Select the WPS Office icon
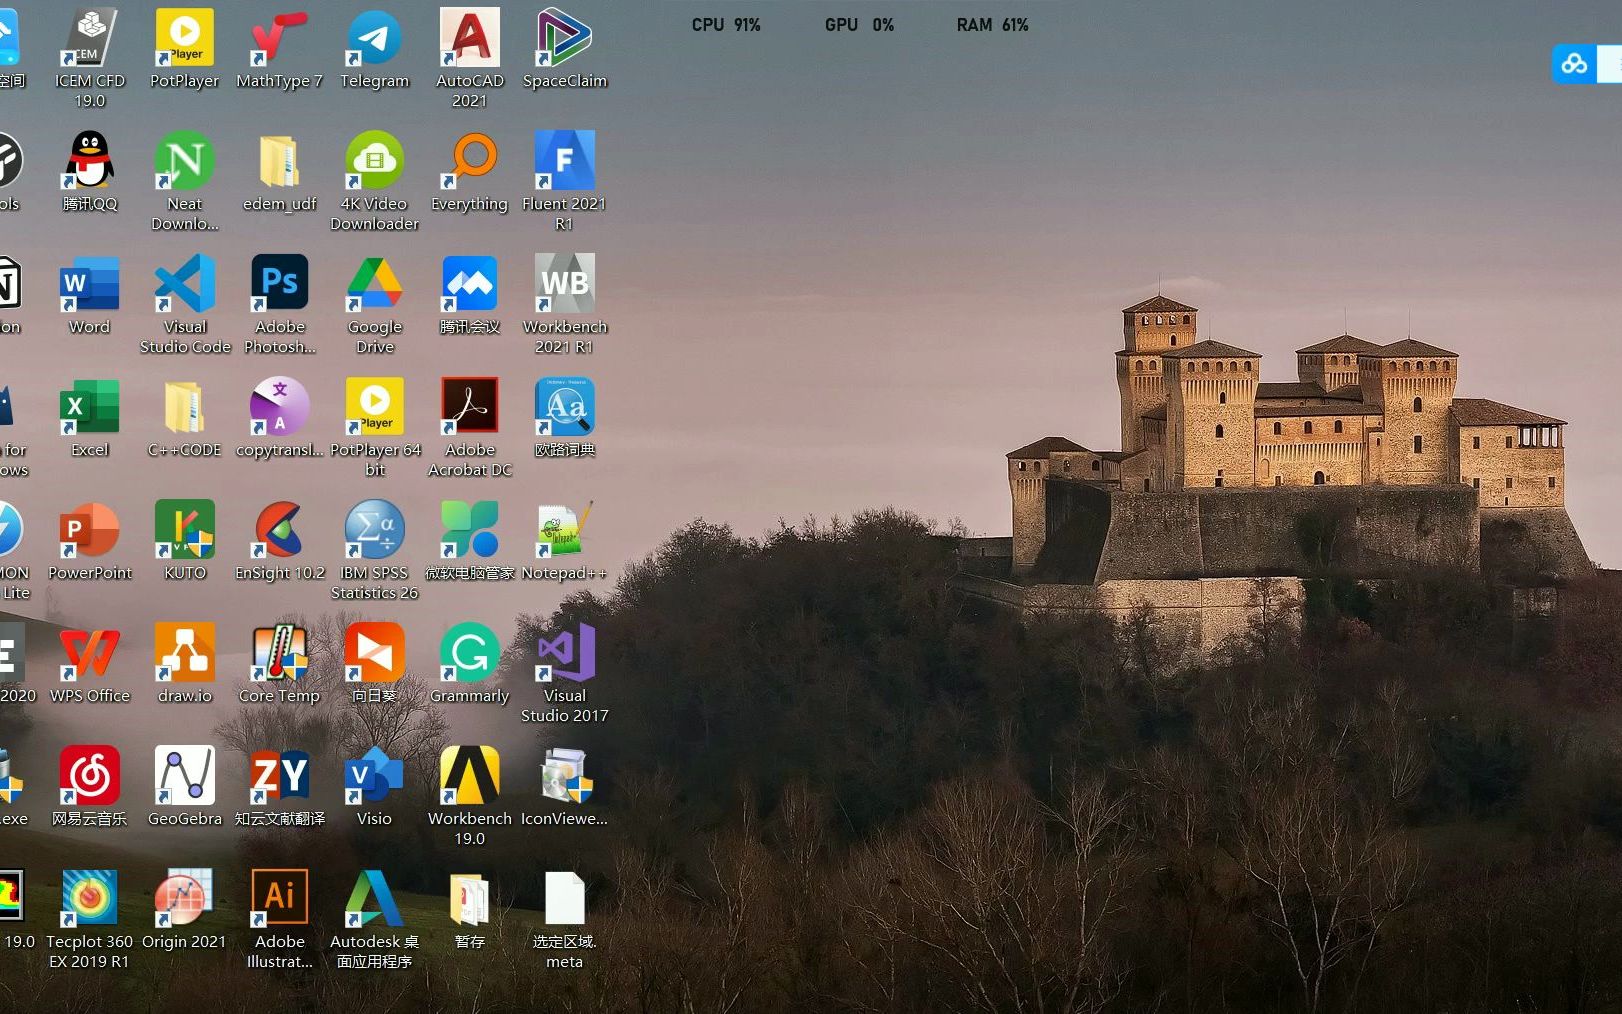This screenshot has width=1622, height=1014. click(x=90, y=663)
